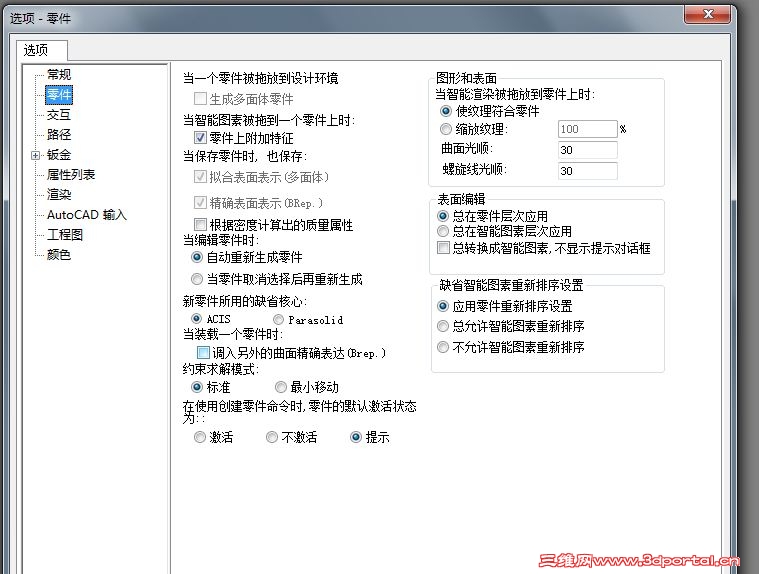759x574 pixels.
Task: Click the 缩放纹理 percentage field
Action: point(588,129)
